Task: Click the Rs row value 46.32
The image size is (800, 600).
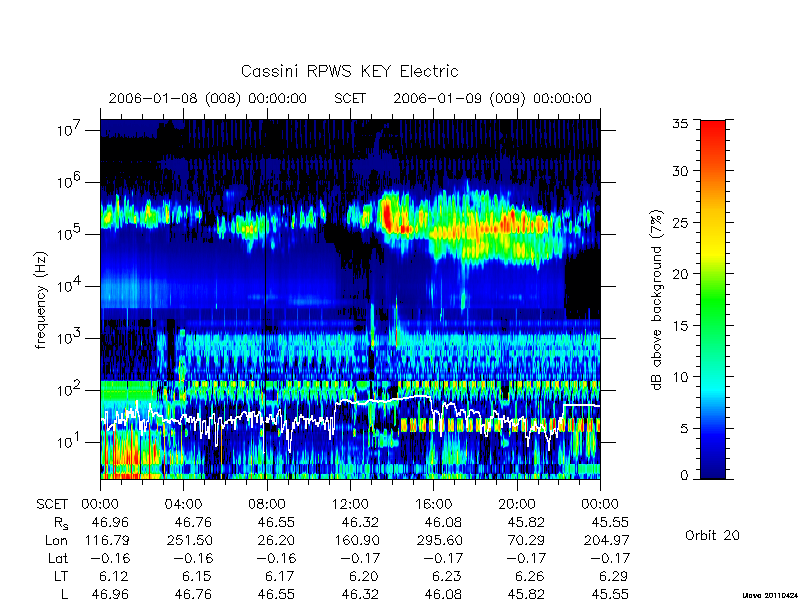Action: [360, 522]
